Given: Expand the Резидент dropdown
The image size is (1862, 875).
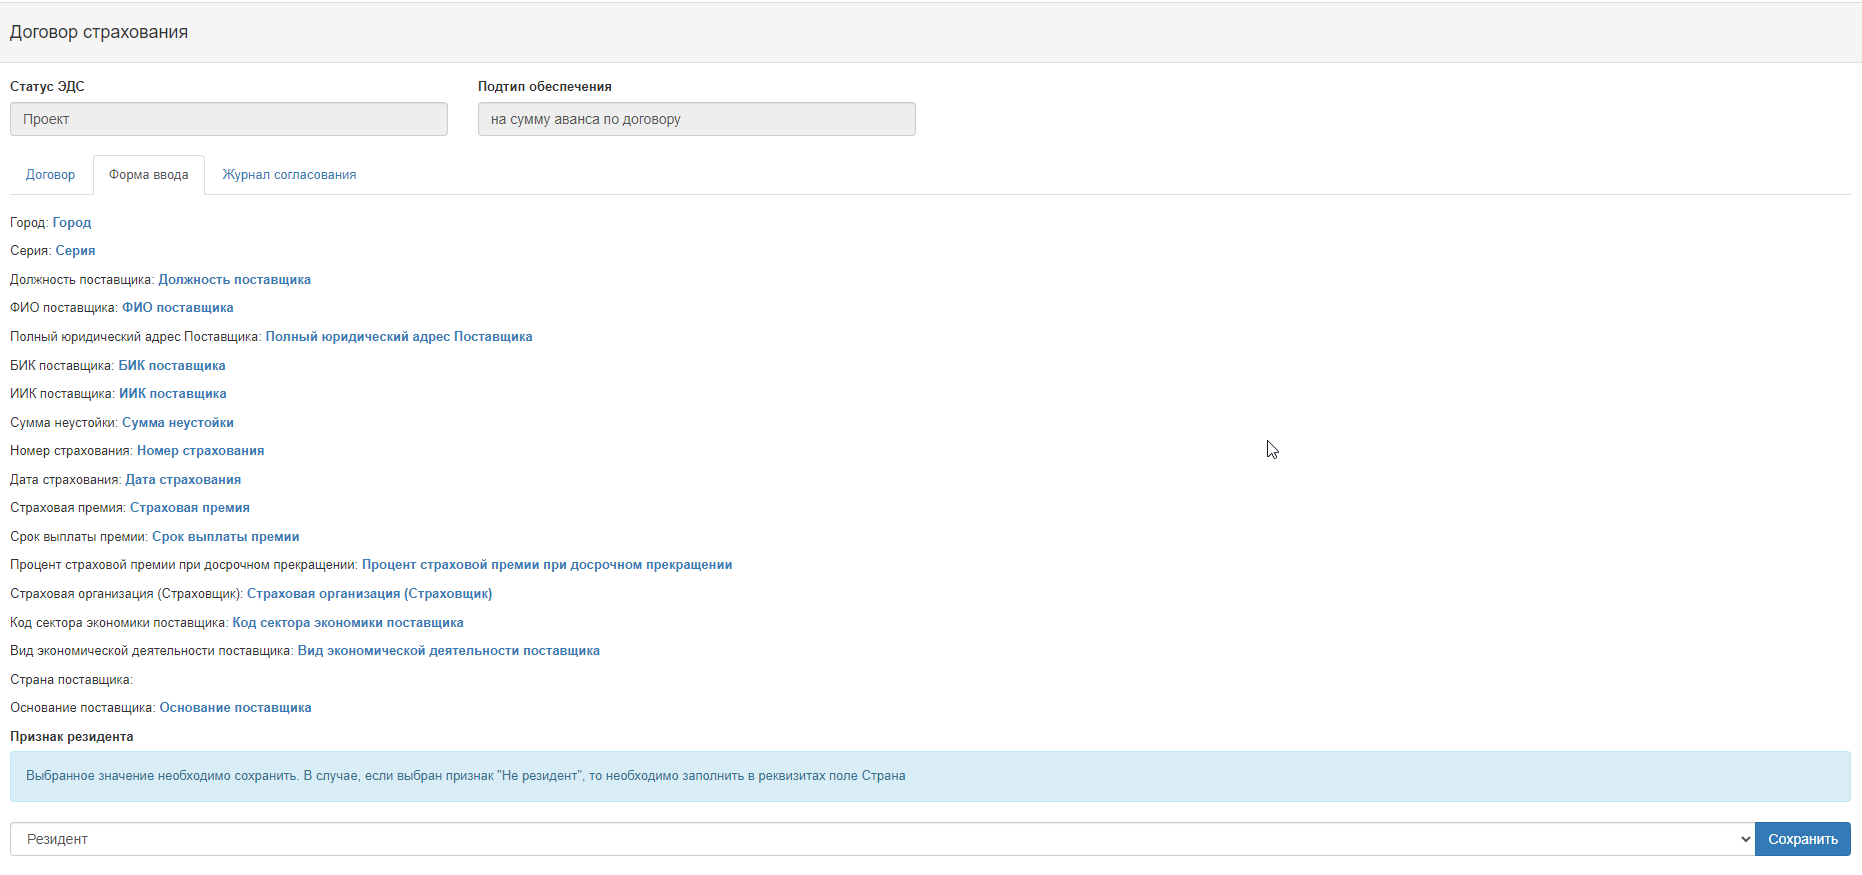Looking at the screenshot, I should tap(880, 839).
